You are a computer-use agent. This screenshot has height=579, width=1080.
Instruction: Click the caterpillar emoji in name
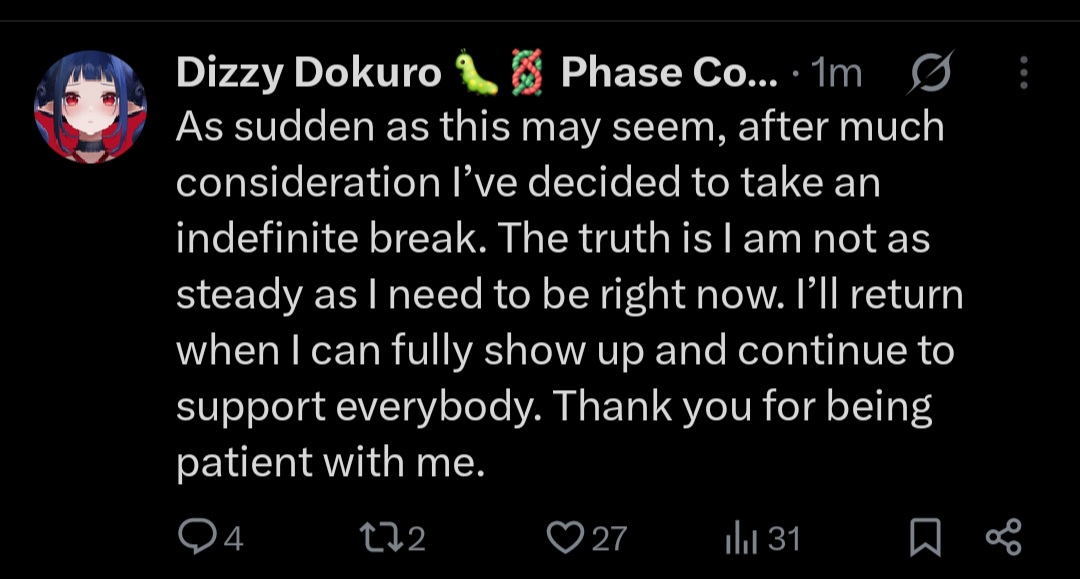[477, 72]
